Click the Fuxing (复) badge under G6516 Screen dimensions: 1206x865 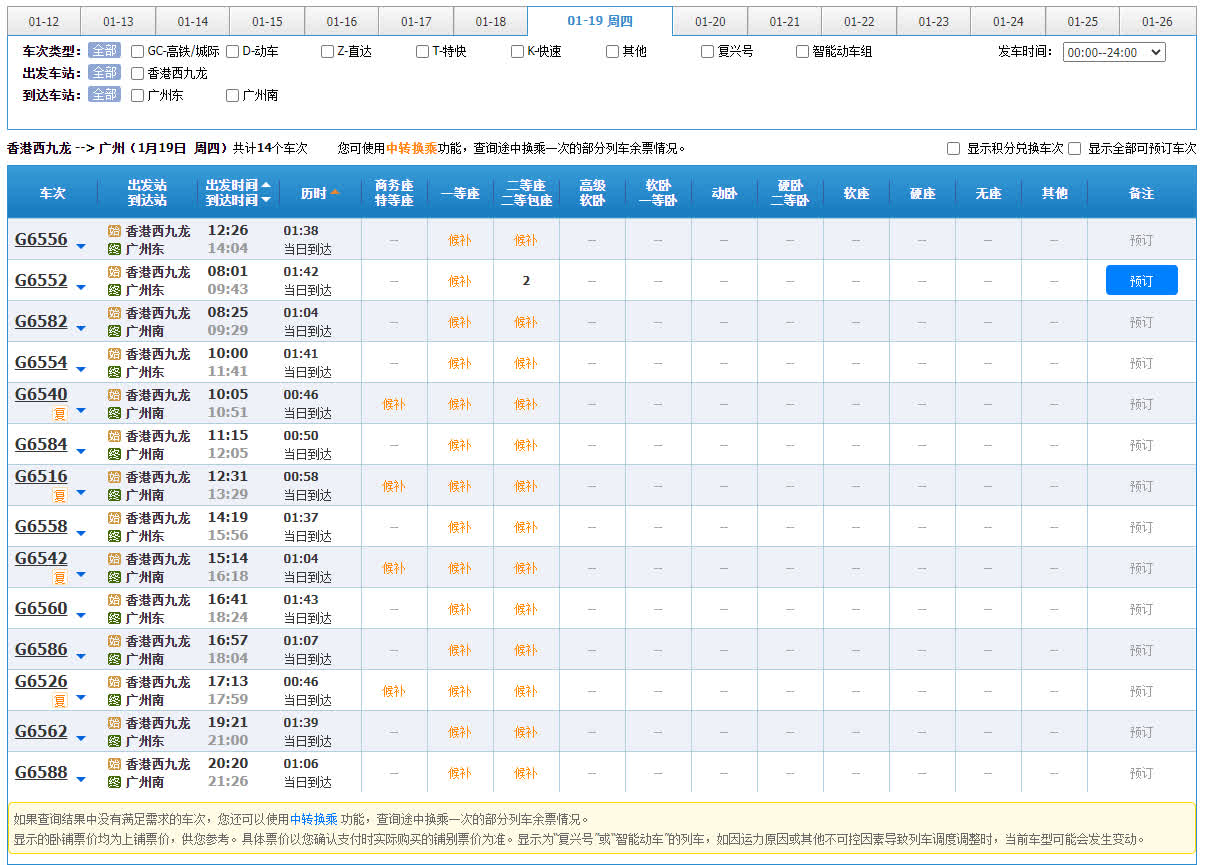point(59,495)
